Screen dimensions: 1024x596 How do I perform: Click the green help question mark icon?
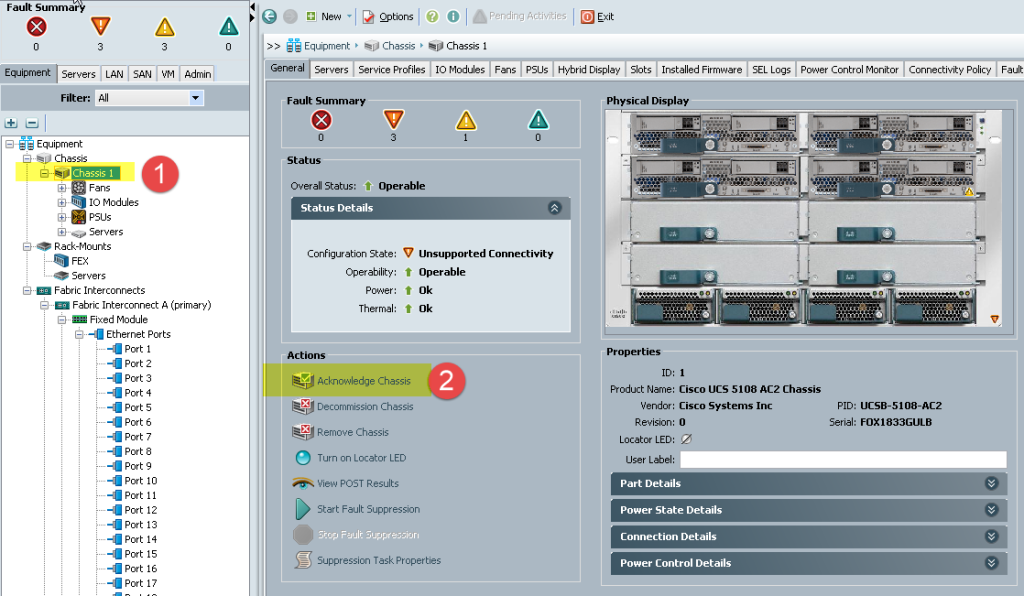(x=432, y=16)
